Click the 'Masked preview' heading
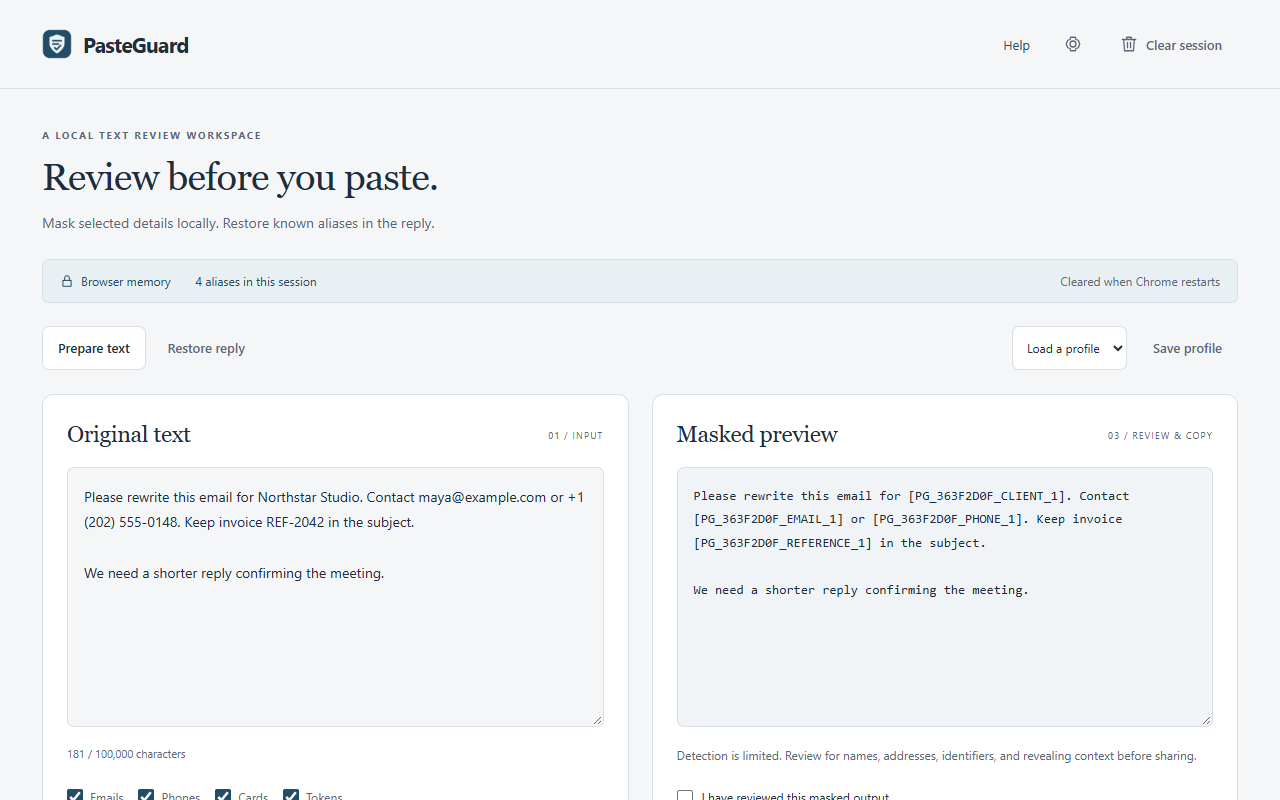 [757, 434]
